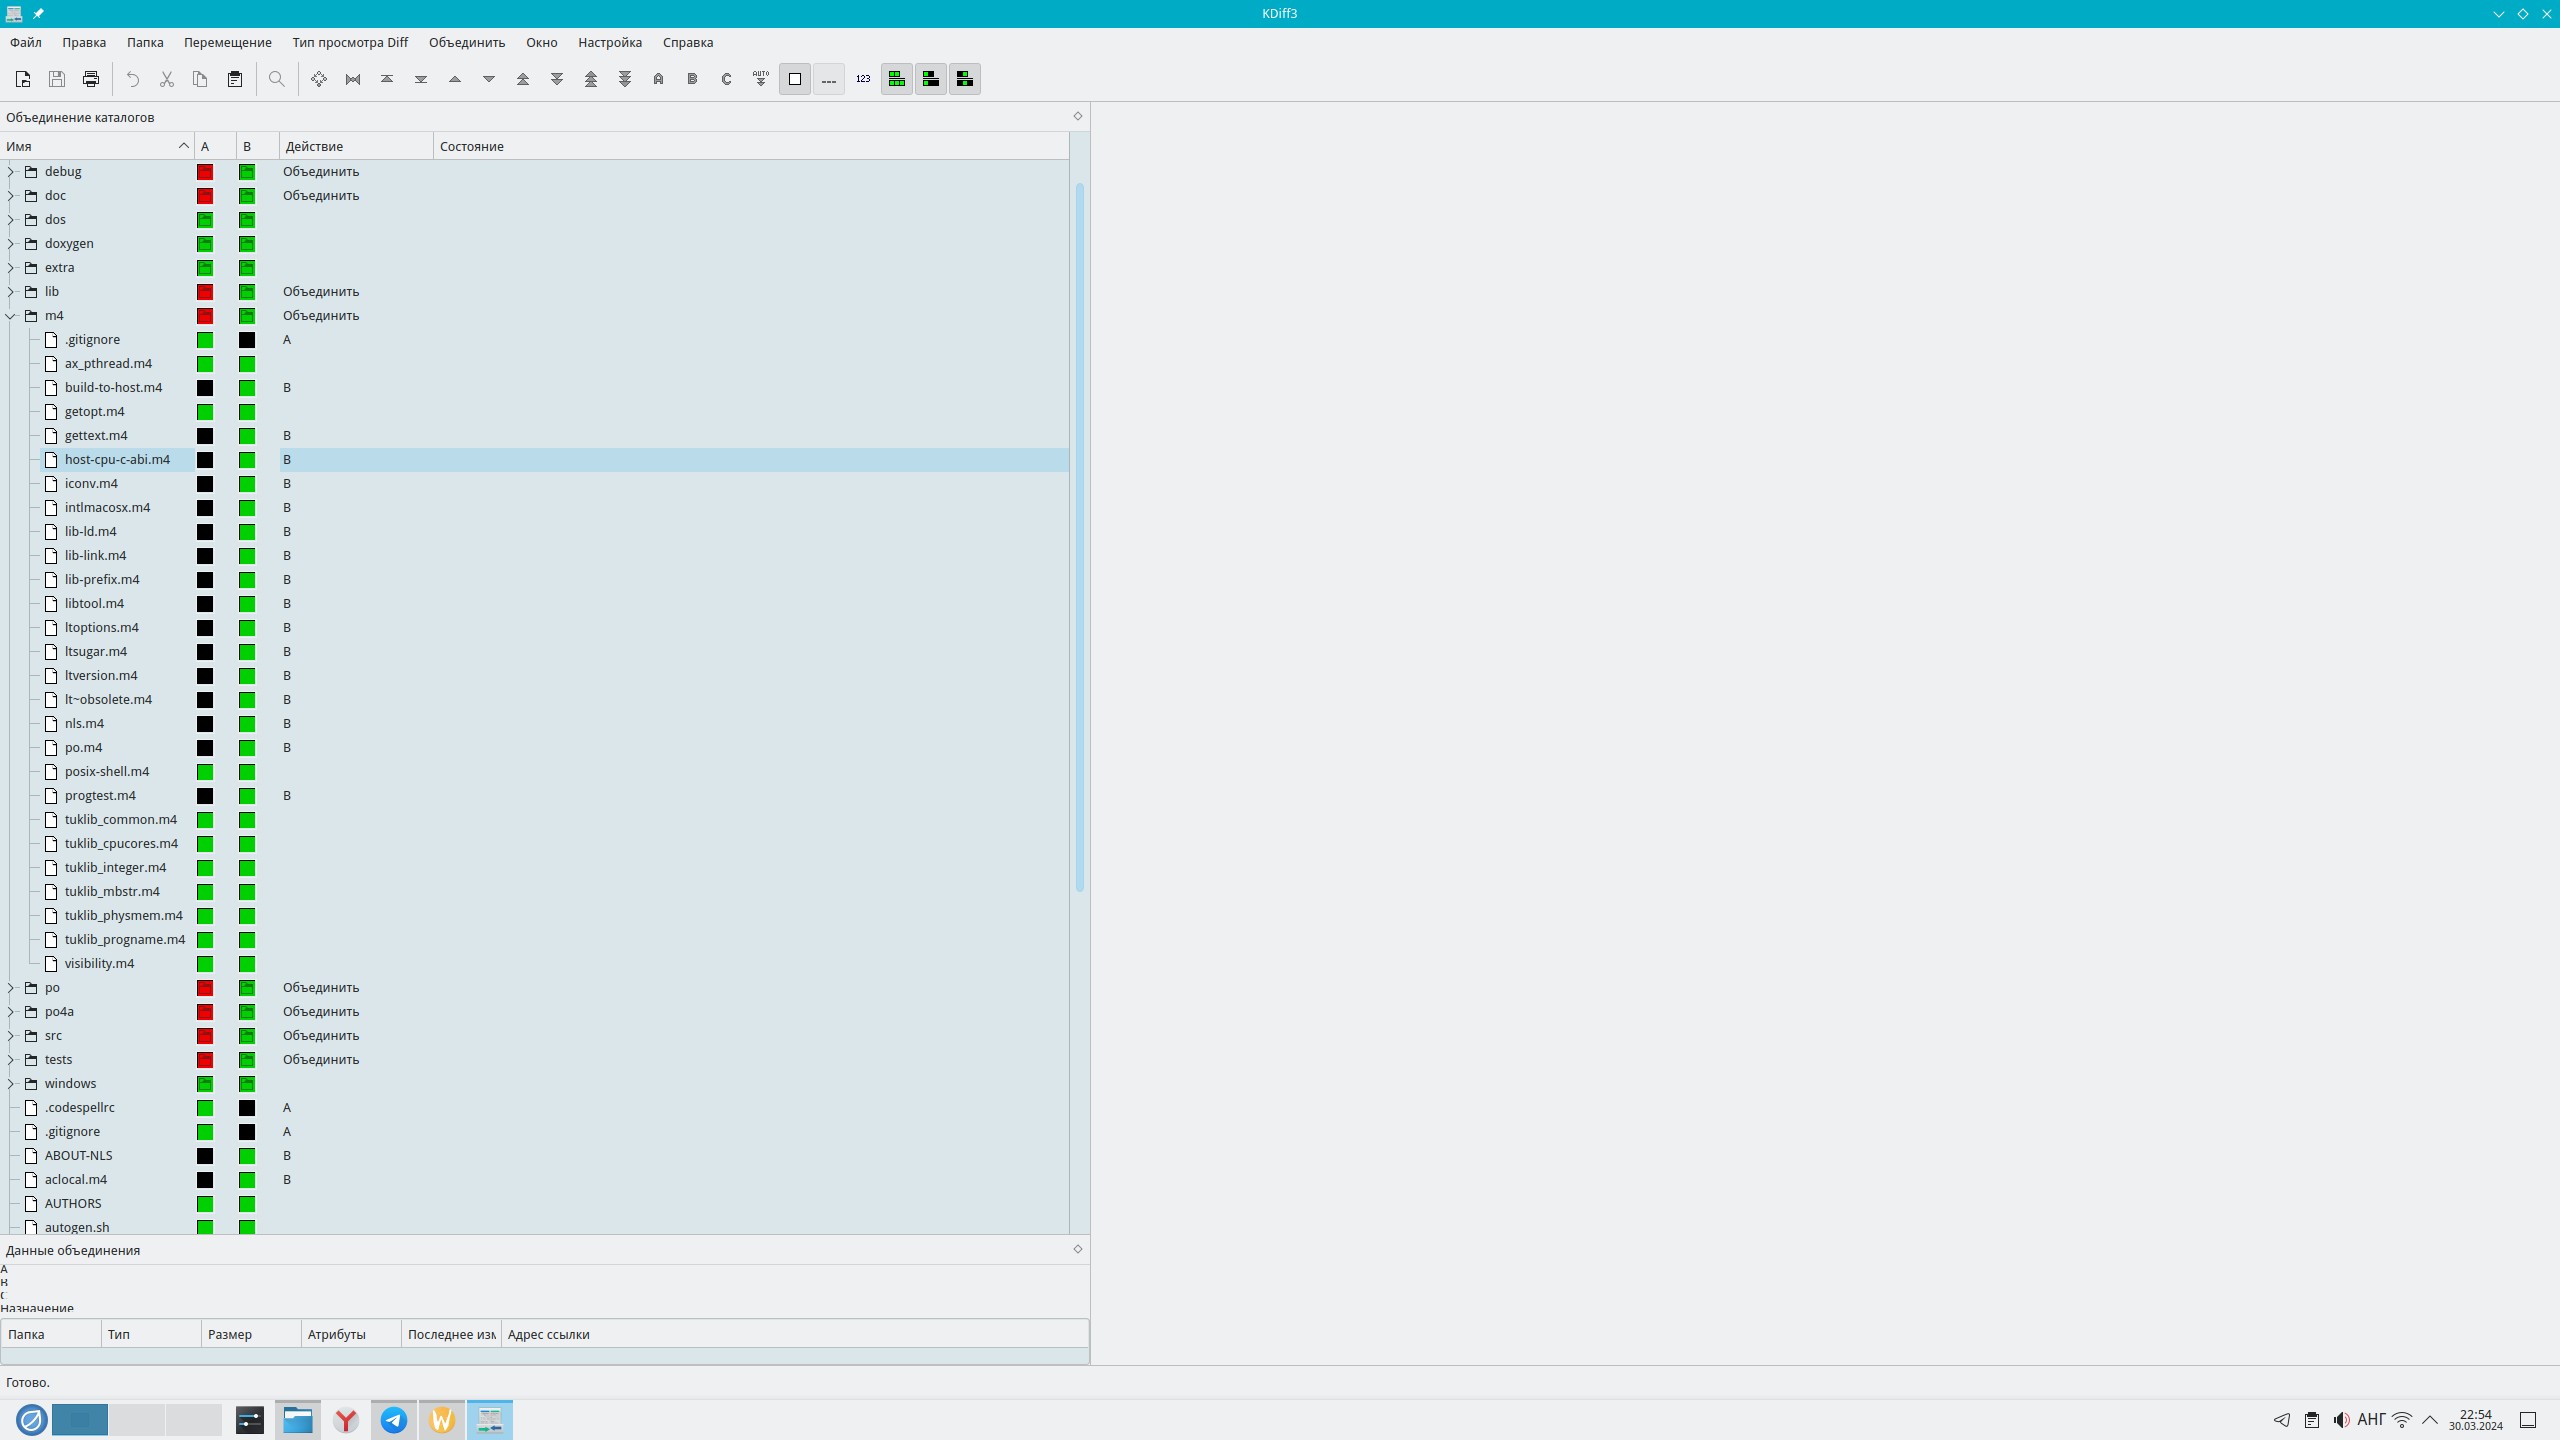Click the Open document toolbar icon
2560x1440 pixels.
tap(23, 79)
